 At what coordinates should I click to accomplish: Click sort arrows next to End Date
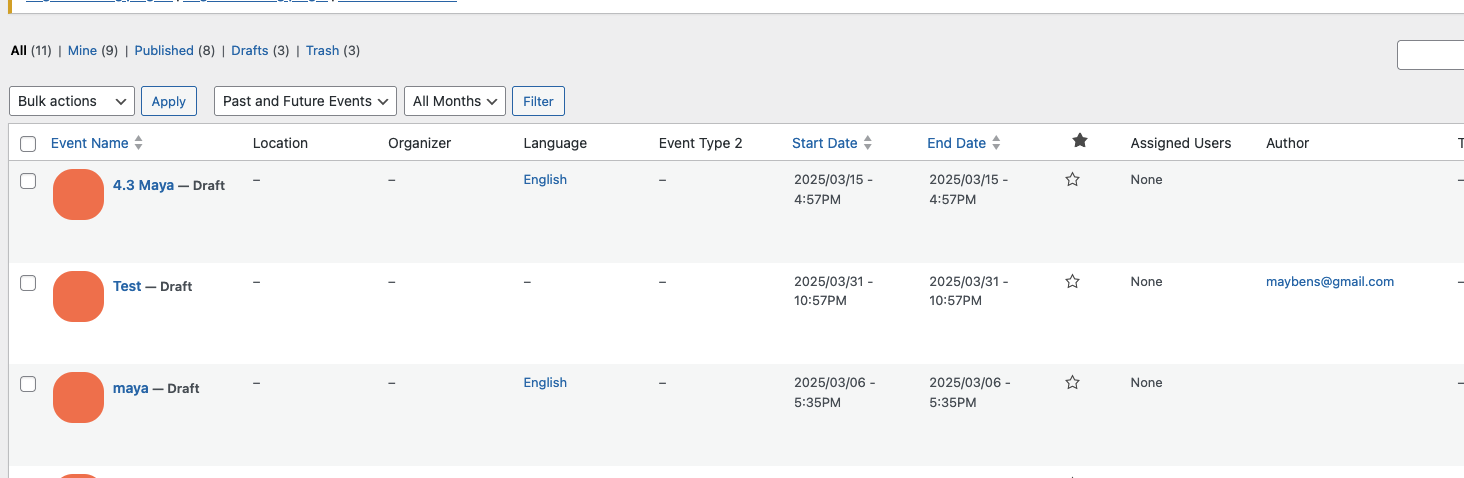[x=997, y=143]
